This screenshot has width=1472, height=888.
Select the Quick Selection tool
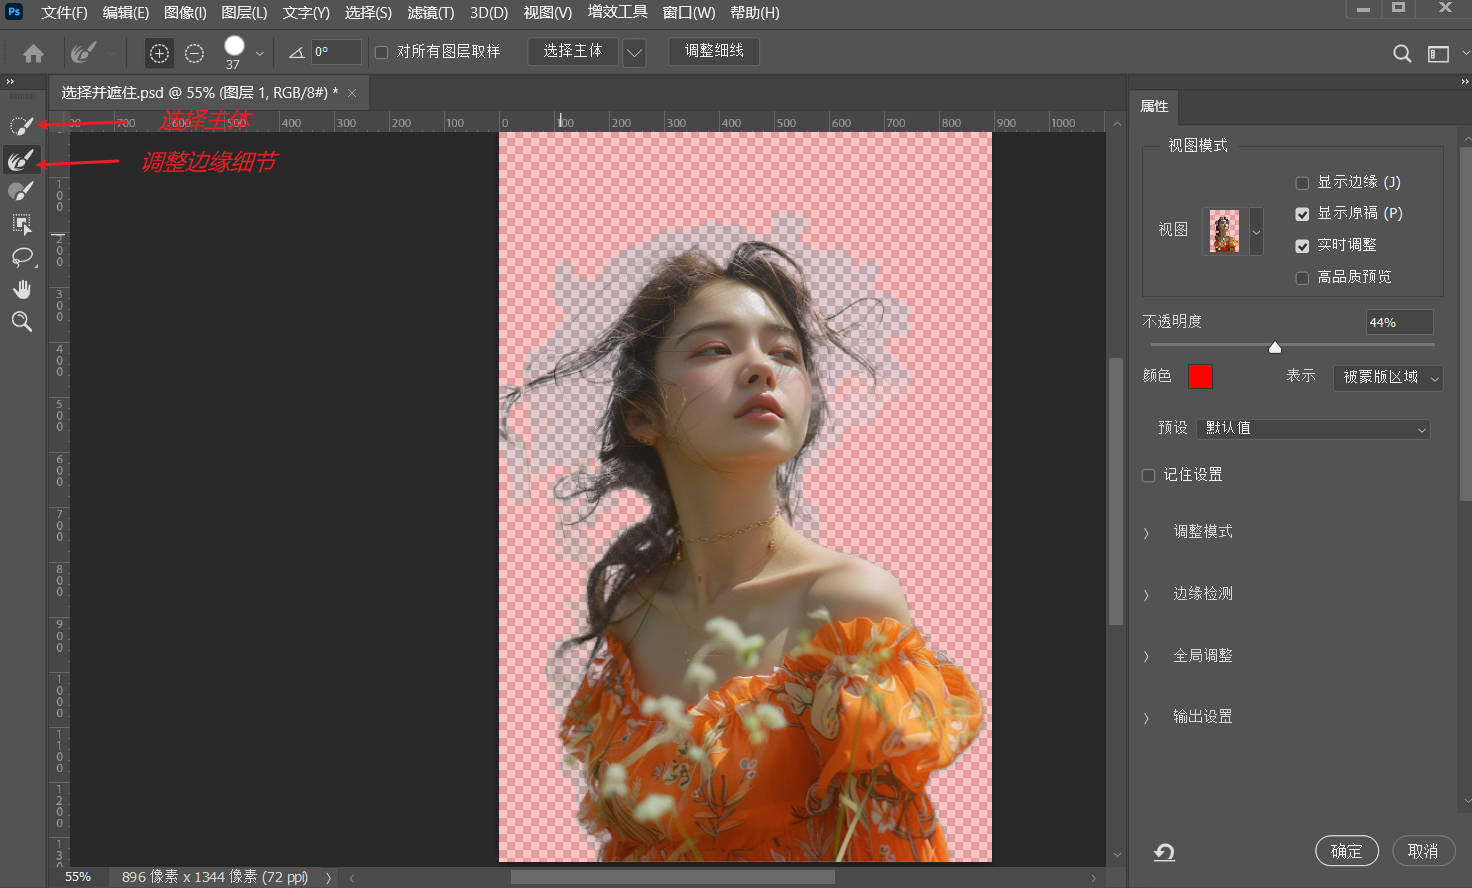(21, 126)
